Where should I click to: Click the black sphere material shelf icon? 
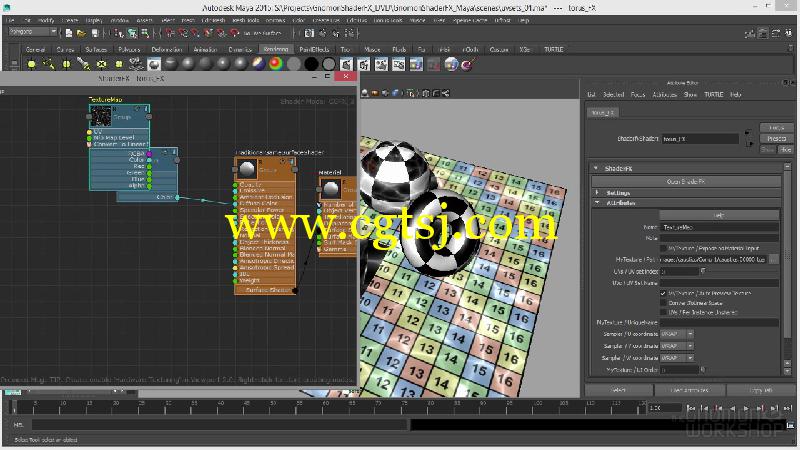click(x=311, y=64)
